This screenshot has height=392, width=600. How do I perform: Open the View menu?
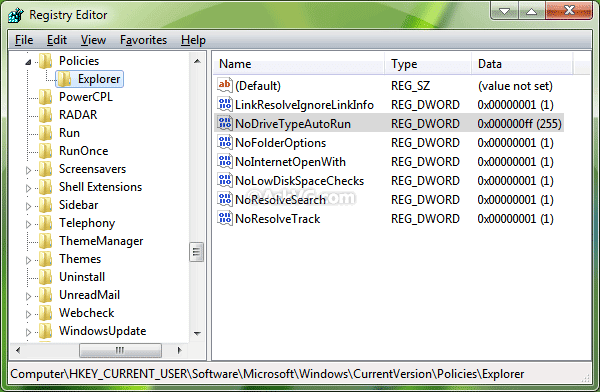coord(93,40)
